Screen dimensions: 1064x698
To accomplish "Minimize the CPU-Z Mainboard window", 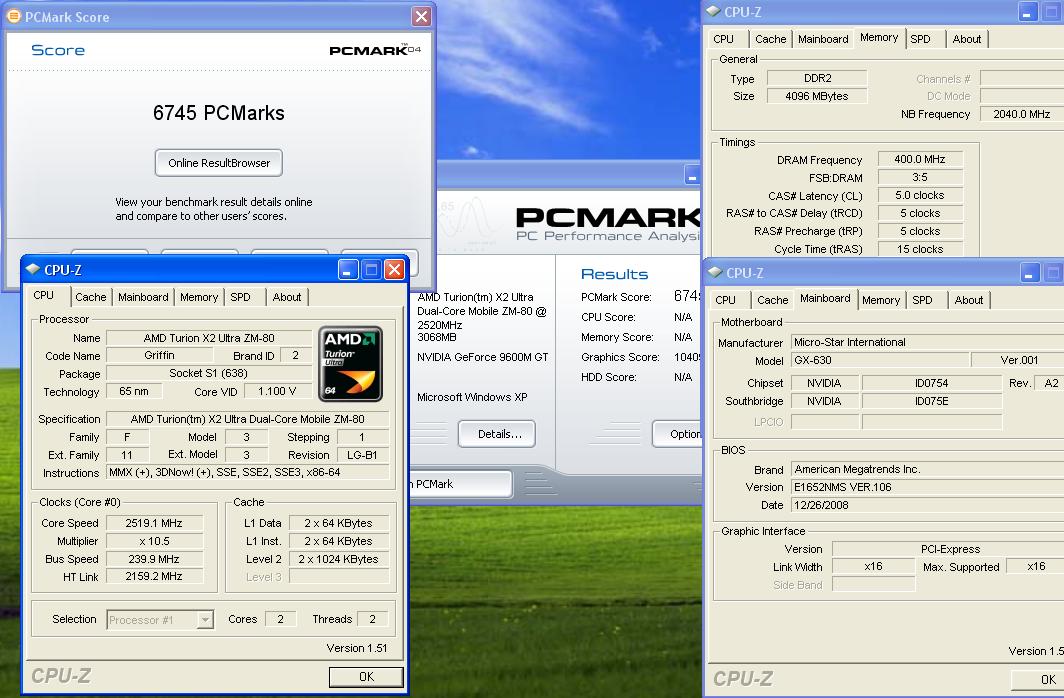I will 1029,273.
